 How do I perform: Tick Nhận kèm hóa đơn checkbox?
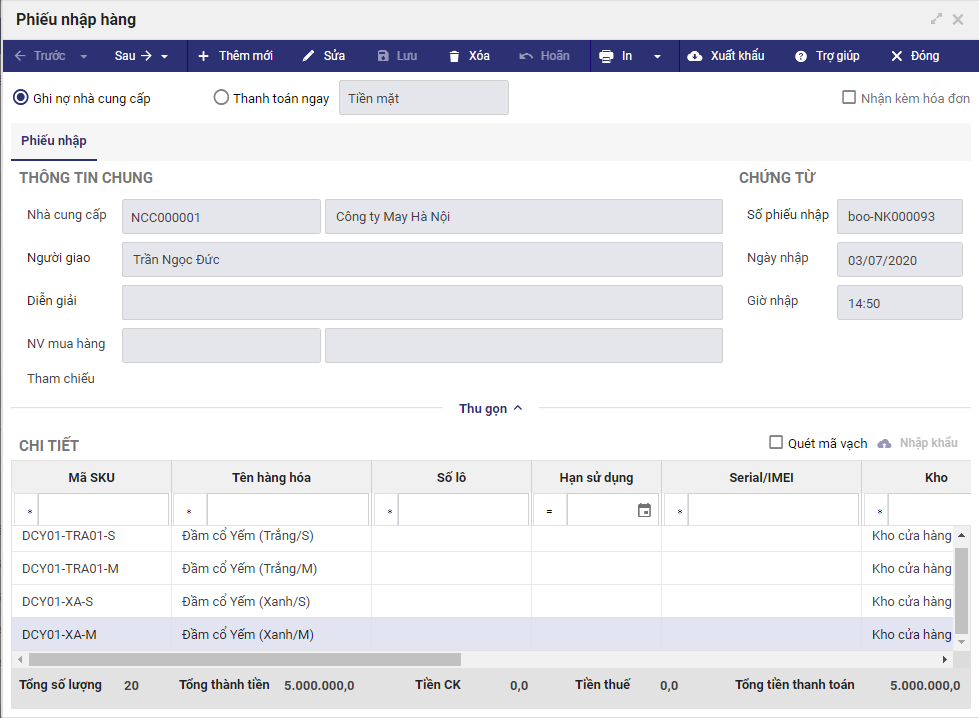[849, 97]
